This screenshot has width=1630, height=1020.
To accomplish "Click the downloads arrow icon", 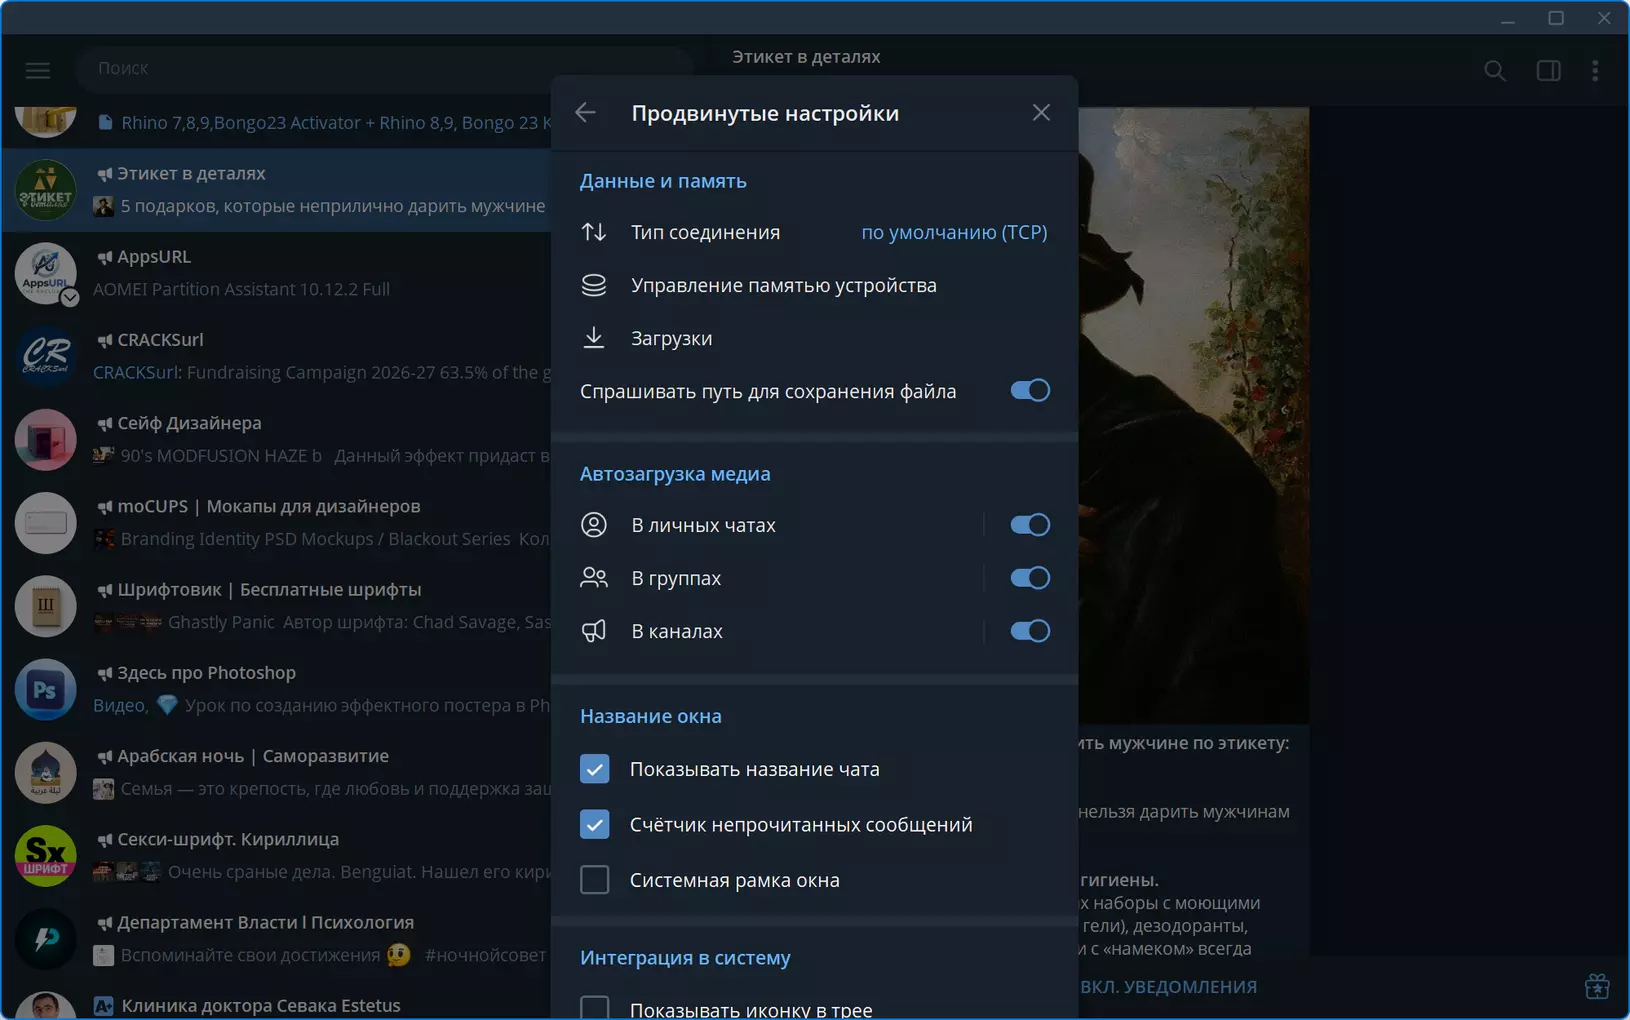I will coord(594,338).
